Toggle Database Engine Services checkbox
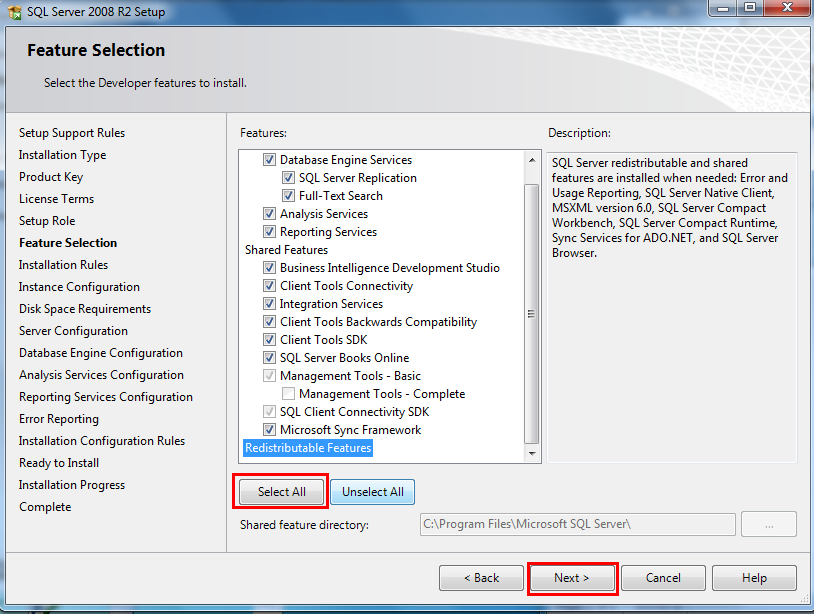This screenshot has height=614, width=814. pos(269,160)
